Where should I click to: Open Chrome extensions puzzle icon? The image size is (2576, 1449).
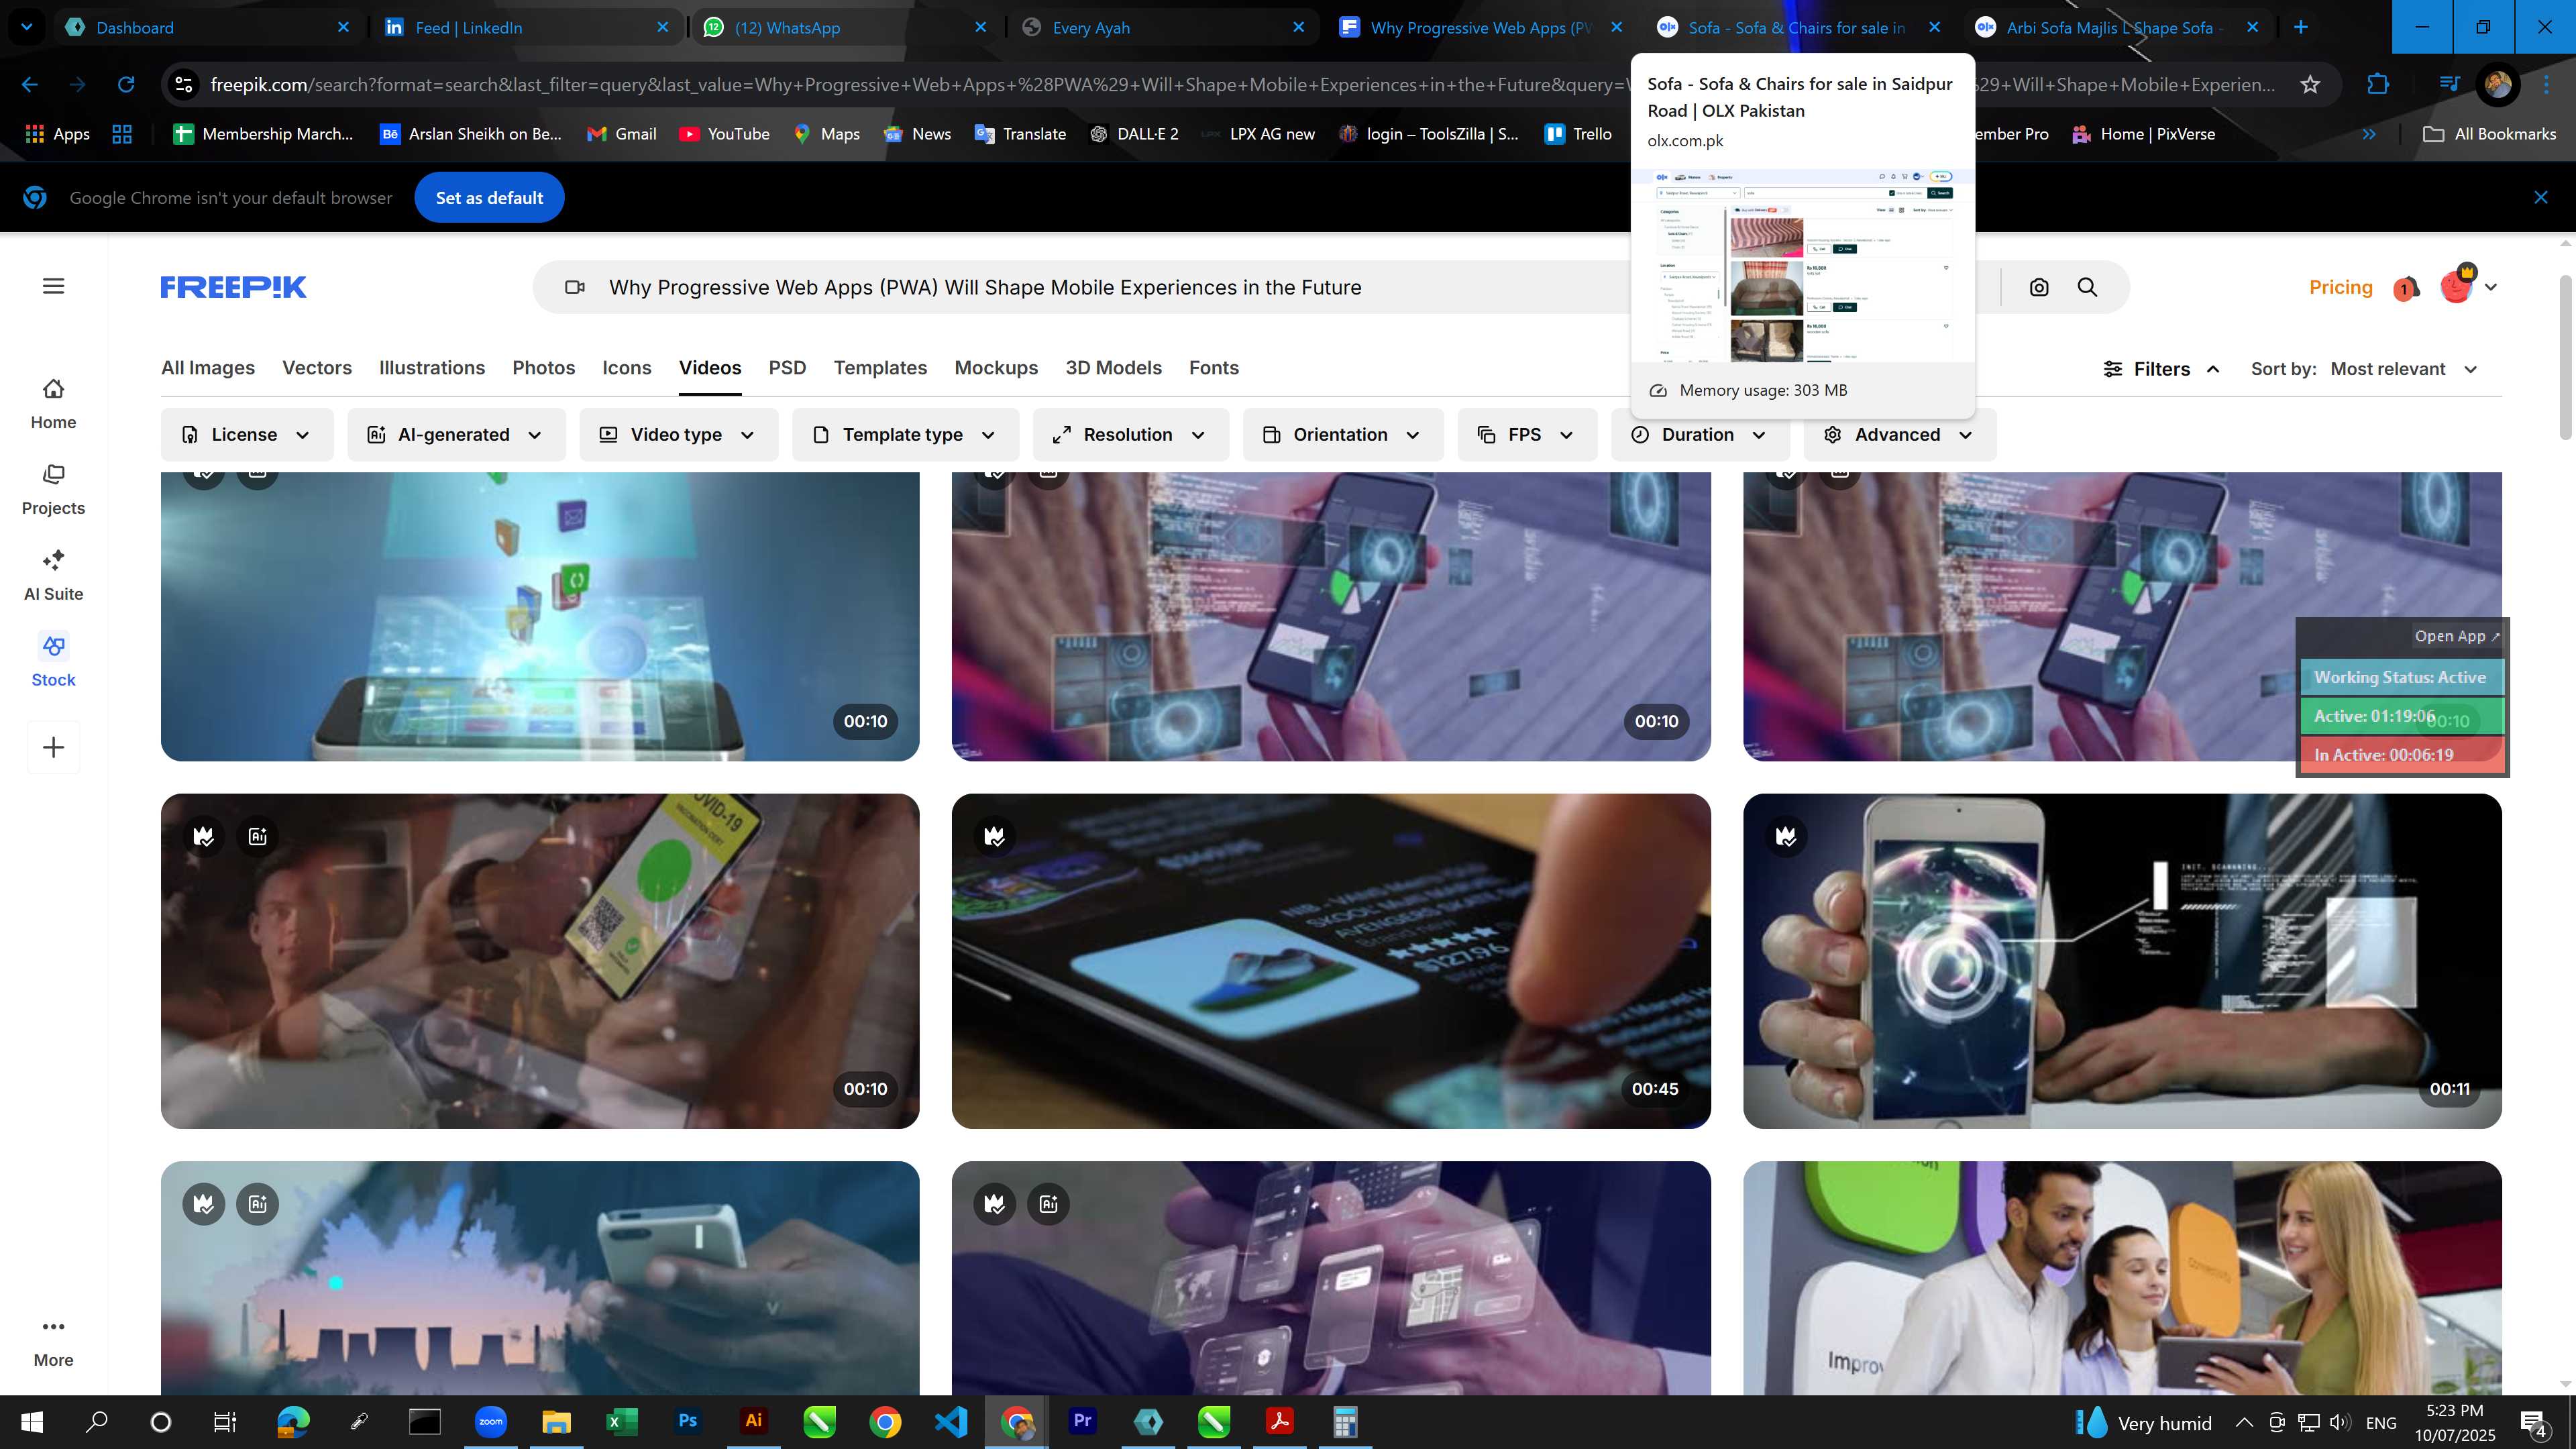(x=2378, y=85)
